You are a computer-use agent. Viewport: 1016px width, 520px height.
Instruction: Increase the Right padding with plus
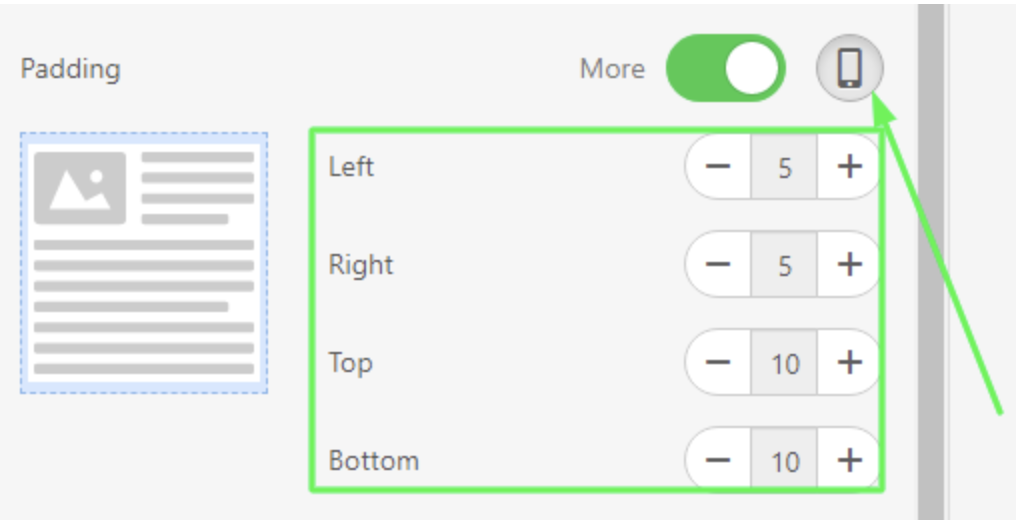tap(849, 264)
